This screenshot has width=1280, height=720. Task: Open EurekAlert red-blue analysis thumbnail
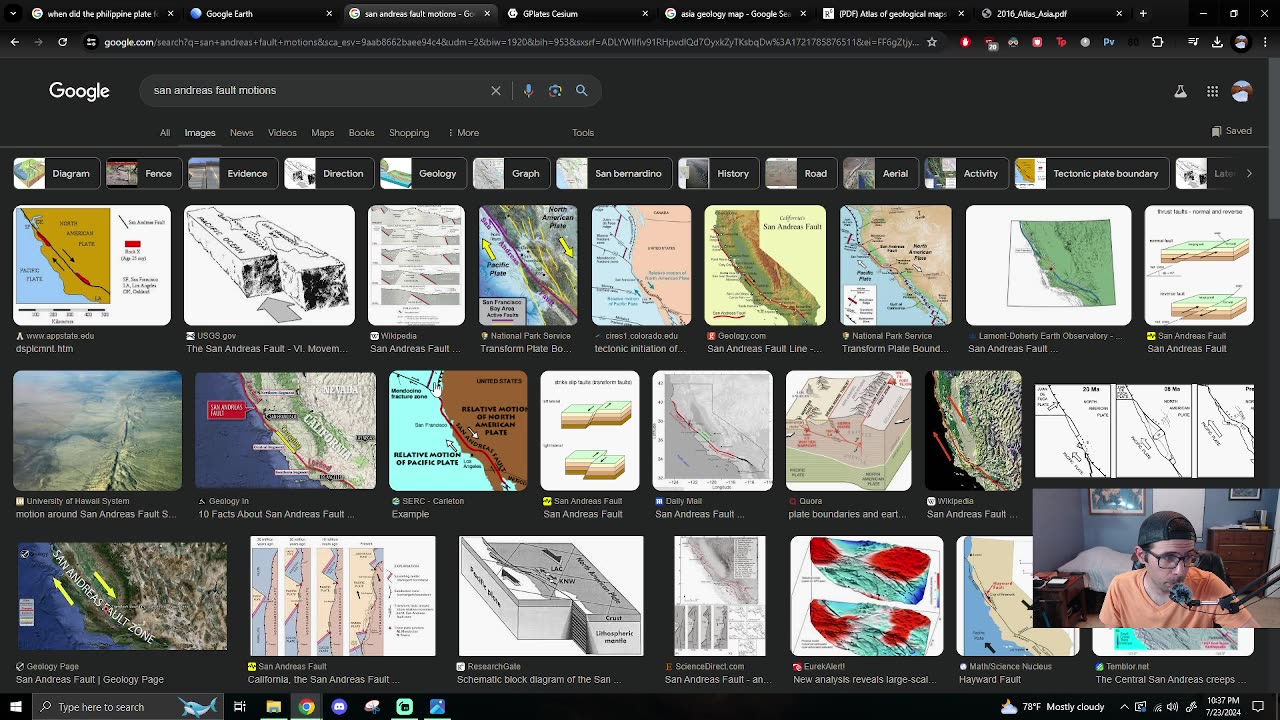[x=867, y=596]
